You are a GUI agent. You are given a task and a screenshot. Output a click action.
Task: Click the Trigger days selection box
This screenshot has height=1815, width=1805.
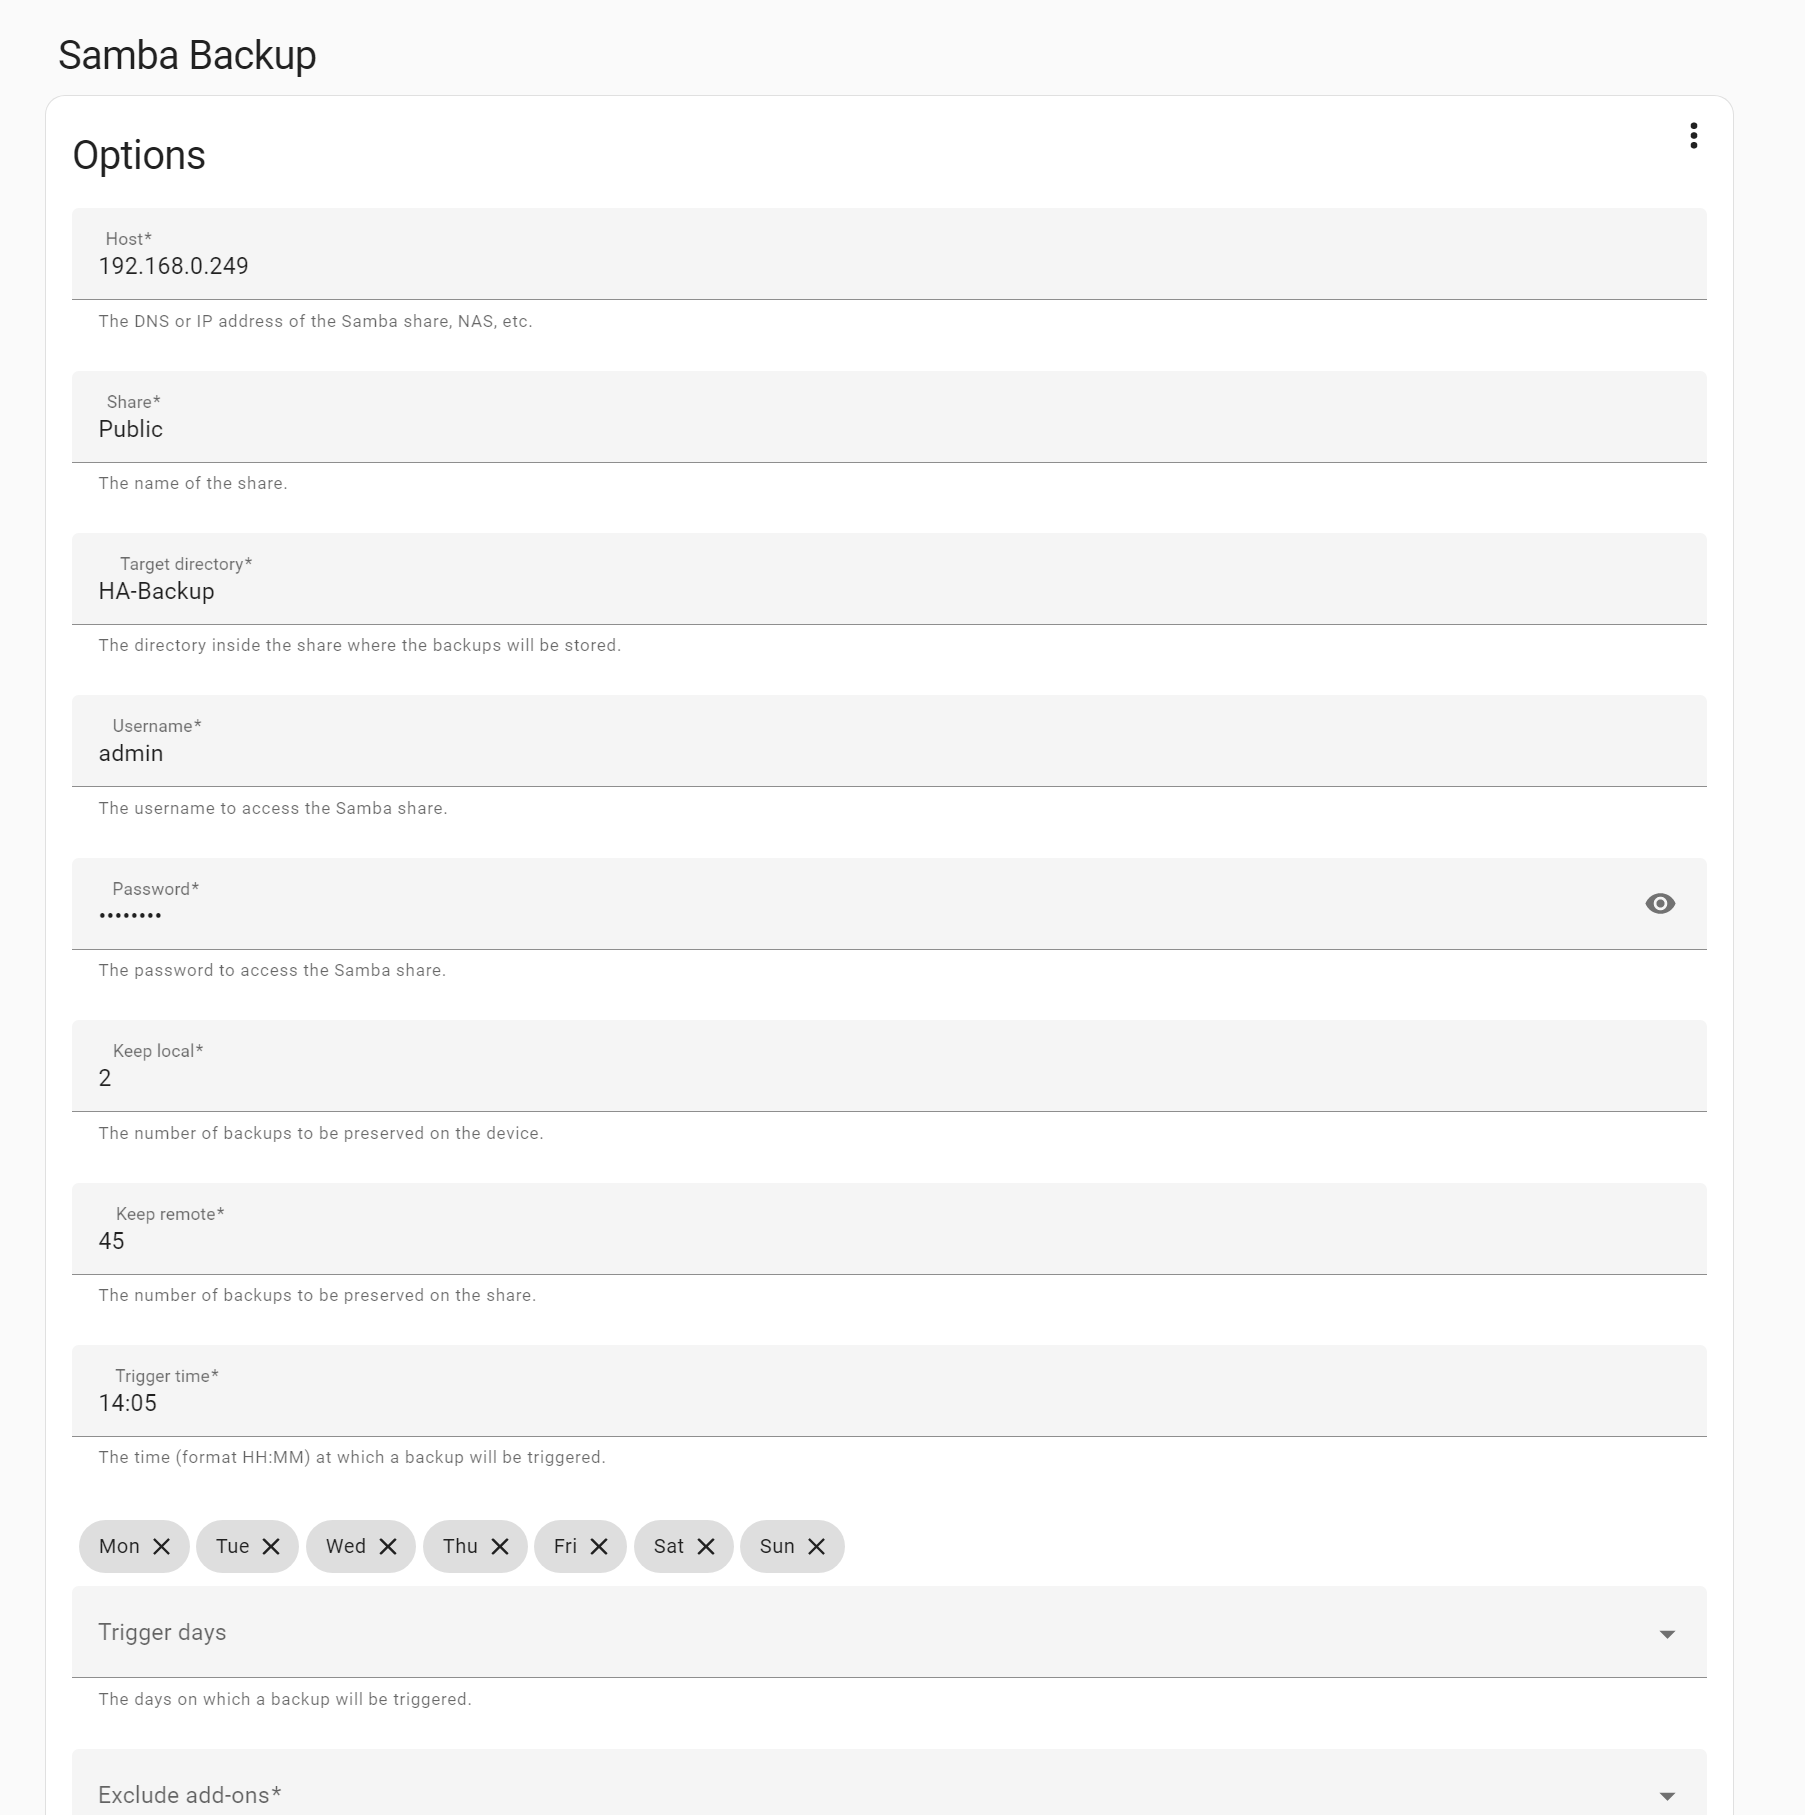[700, 1630]
